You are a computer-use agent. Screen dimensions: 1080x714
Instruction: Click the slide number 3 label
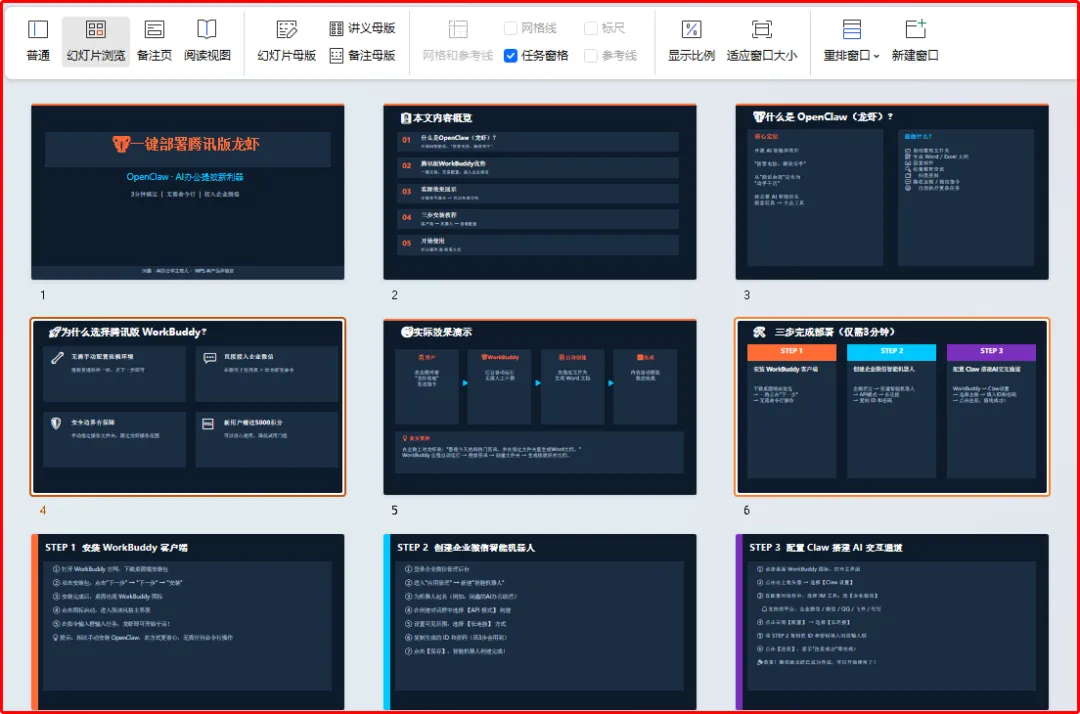[x=747, y=295]
